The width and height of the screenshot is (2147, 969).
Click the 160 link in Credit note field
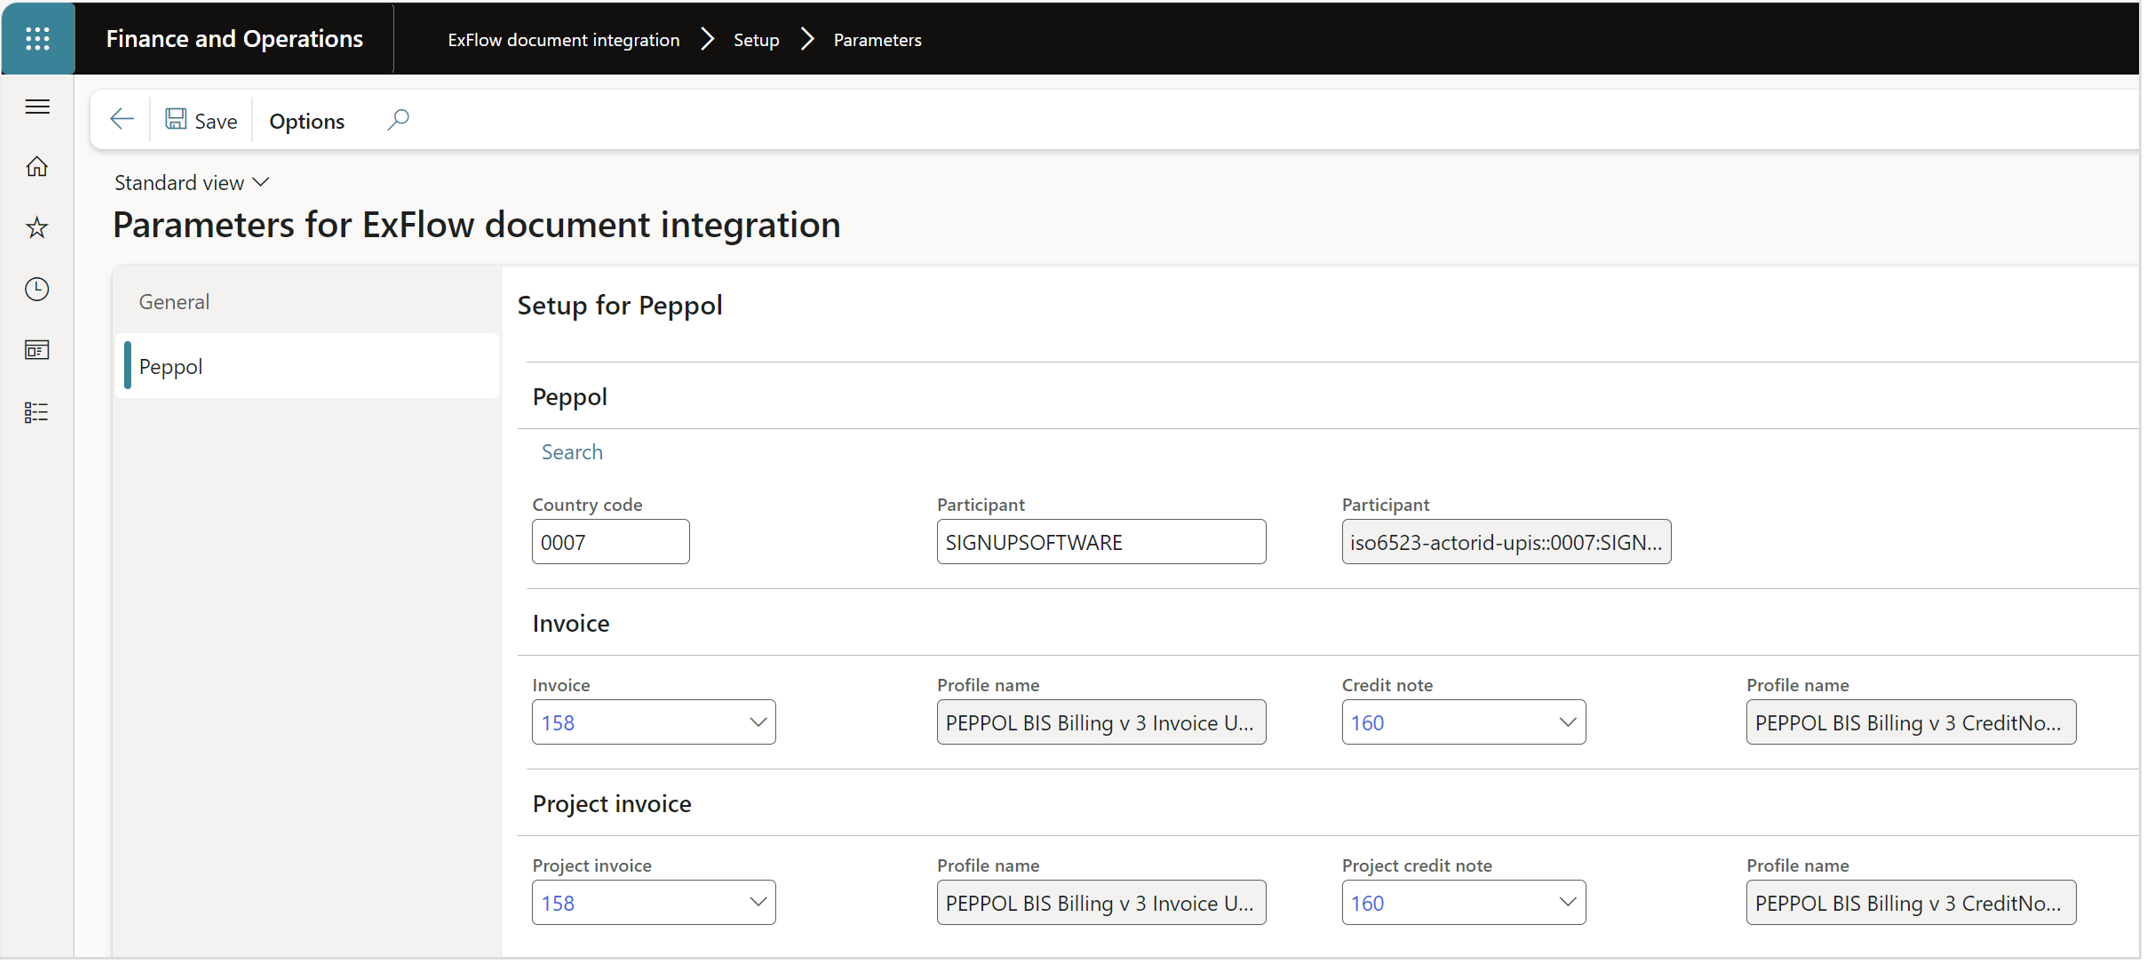(x=1368, y=724)
